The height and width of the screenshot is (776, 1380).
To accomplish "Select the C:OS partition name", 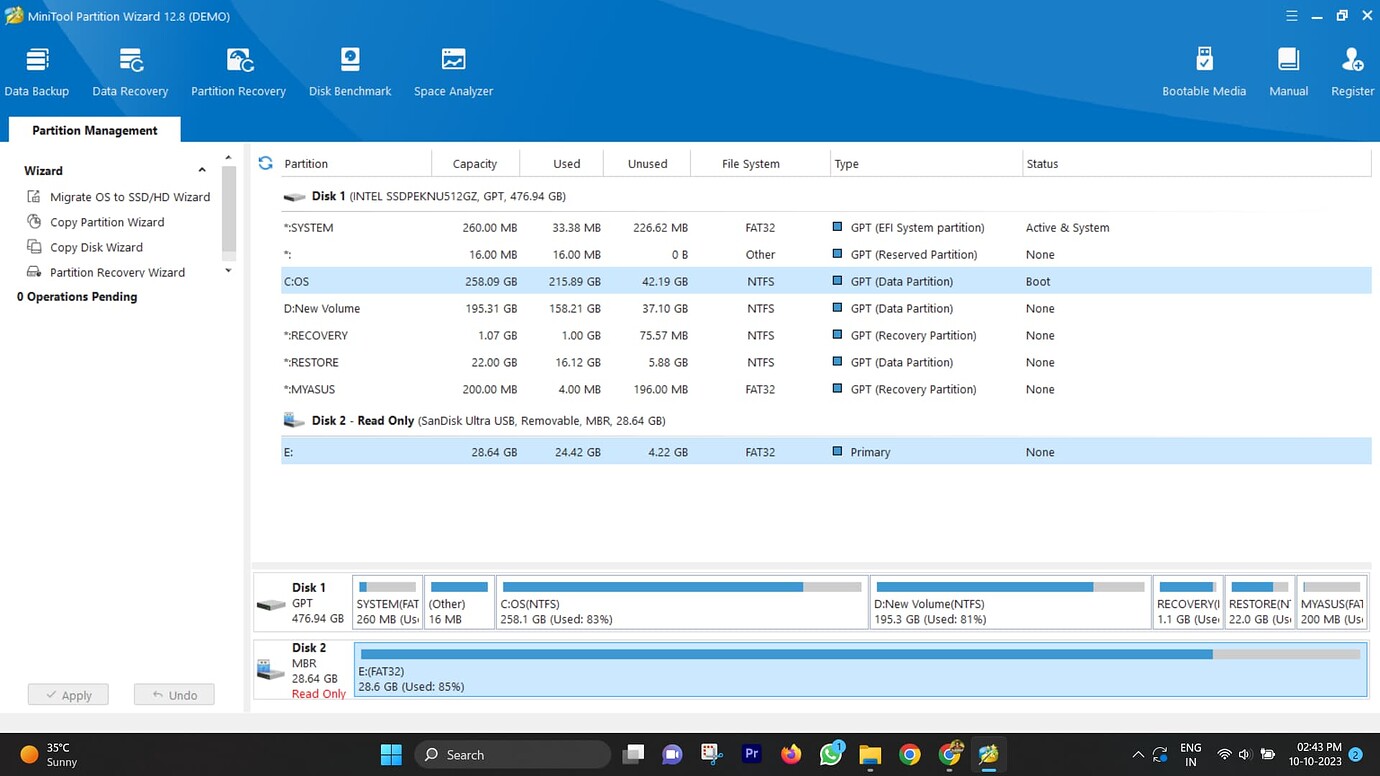I will coord(296,281).
